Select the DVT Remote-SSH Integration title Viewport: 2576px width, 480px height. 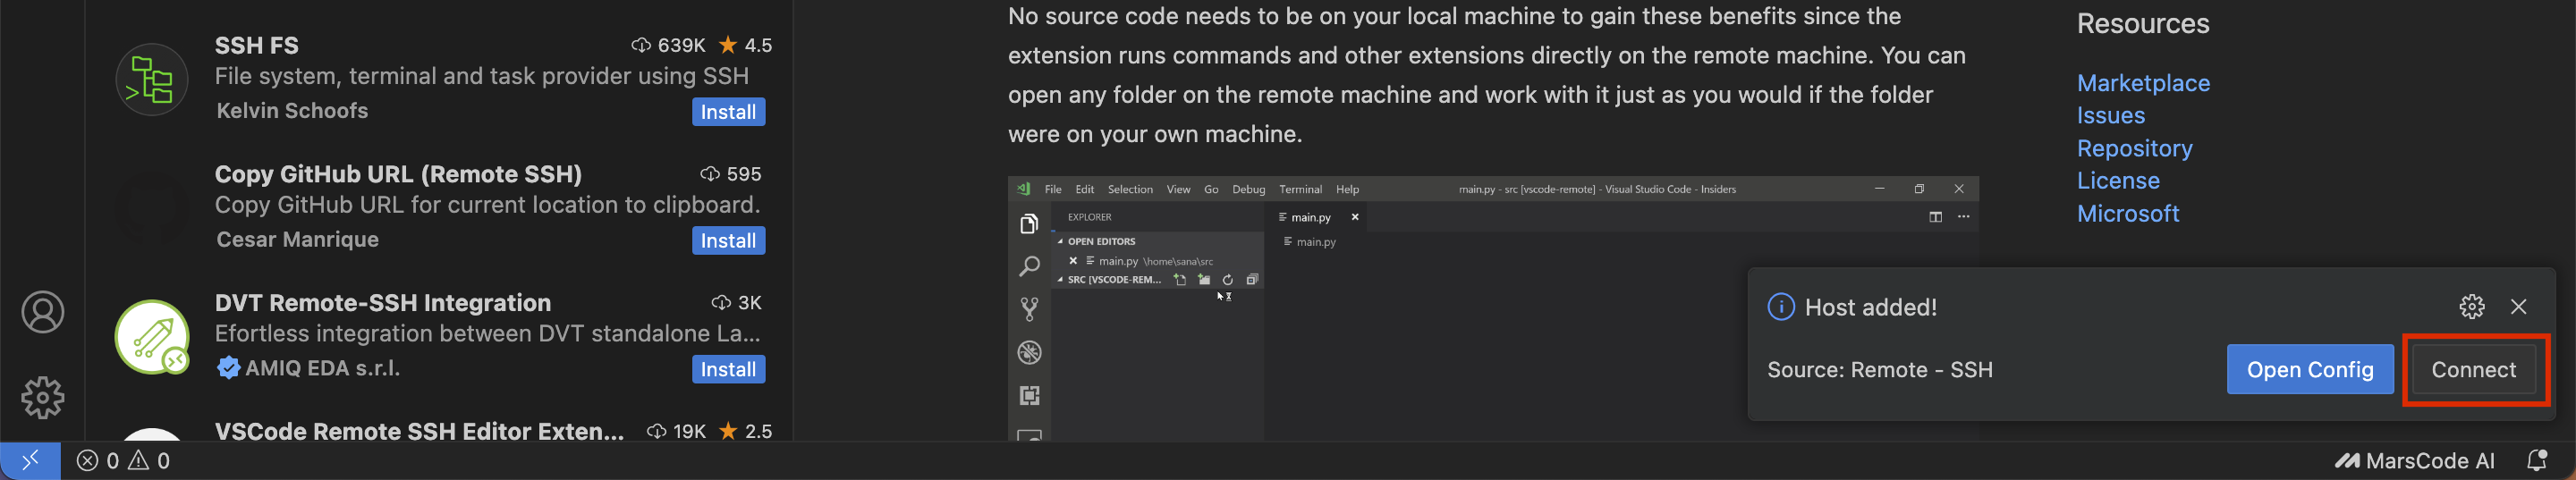pos(383,303)
